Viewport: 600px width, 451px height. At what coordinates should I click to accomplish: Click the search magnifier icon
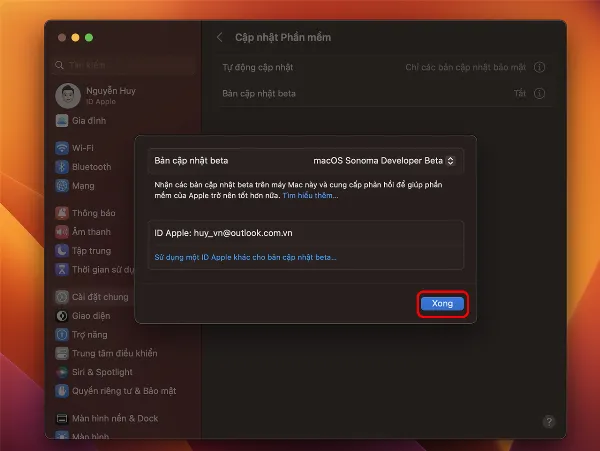tap(59, 65)
